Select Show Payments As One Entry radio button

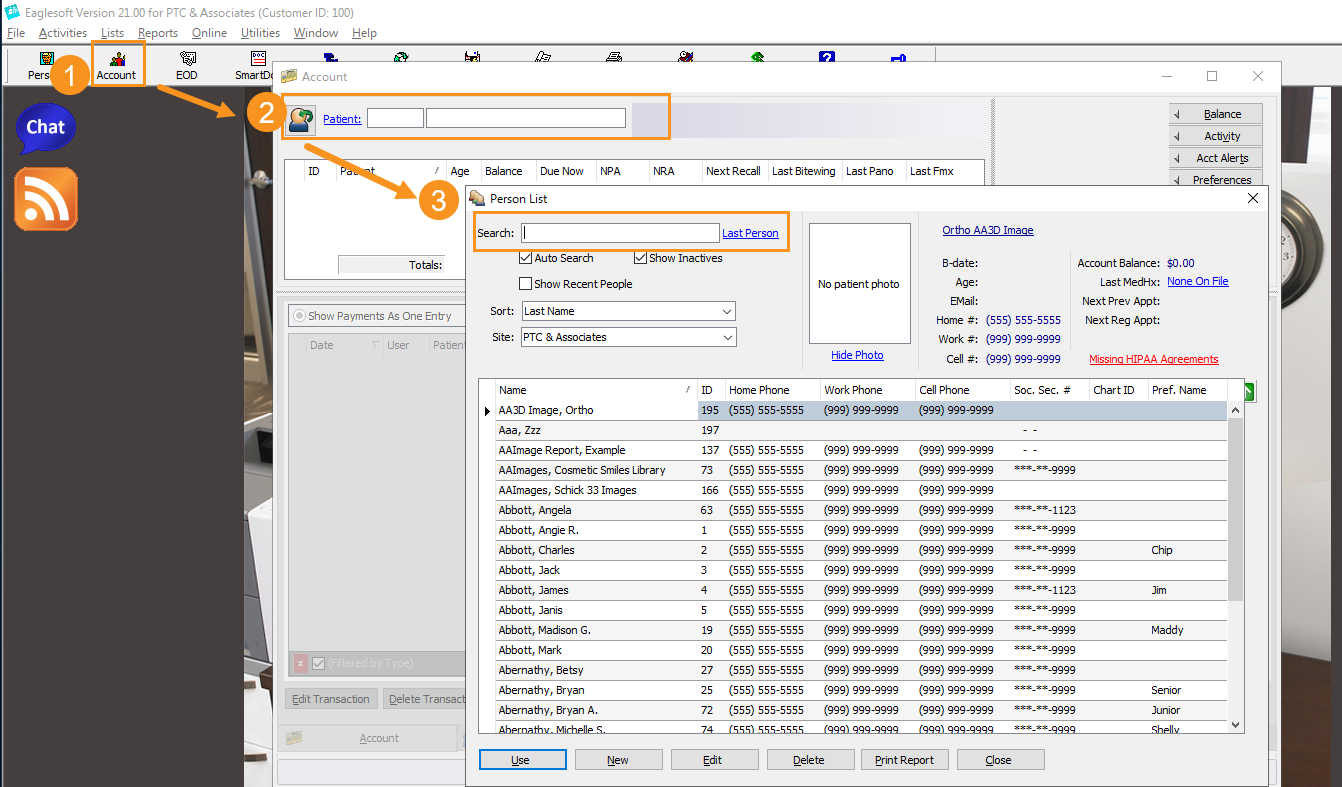[298, 316]
